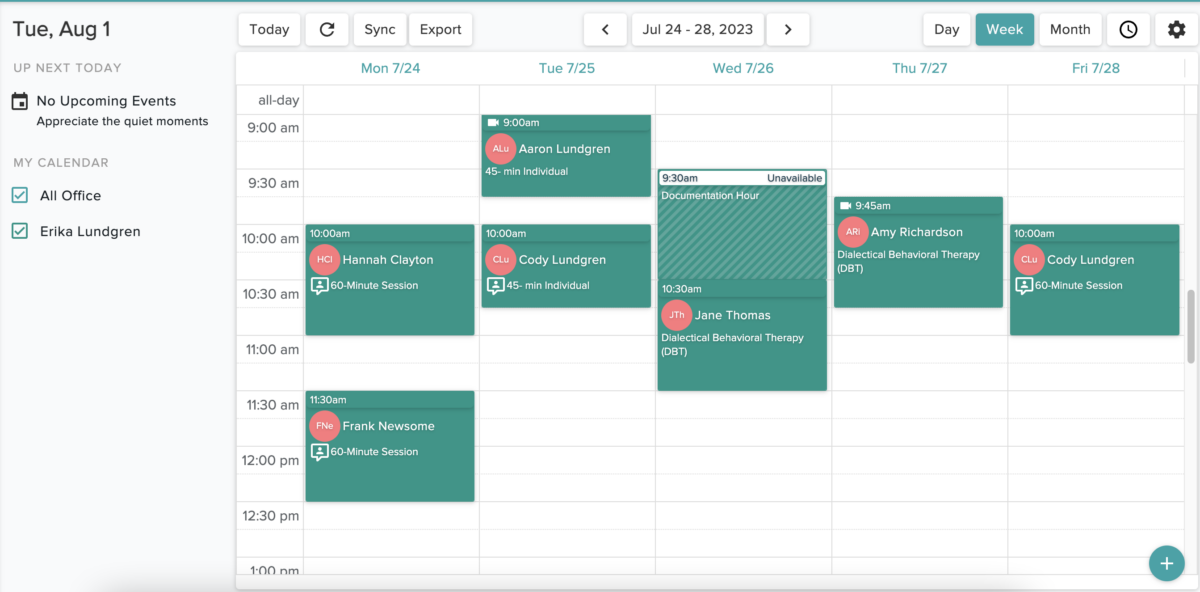Go to previous week arrow
The width and height of the screenshot is (1200, 592).
(x=605, y=29)
